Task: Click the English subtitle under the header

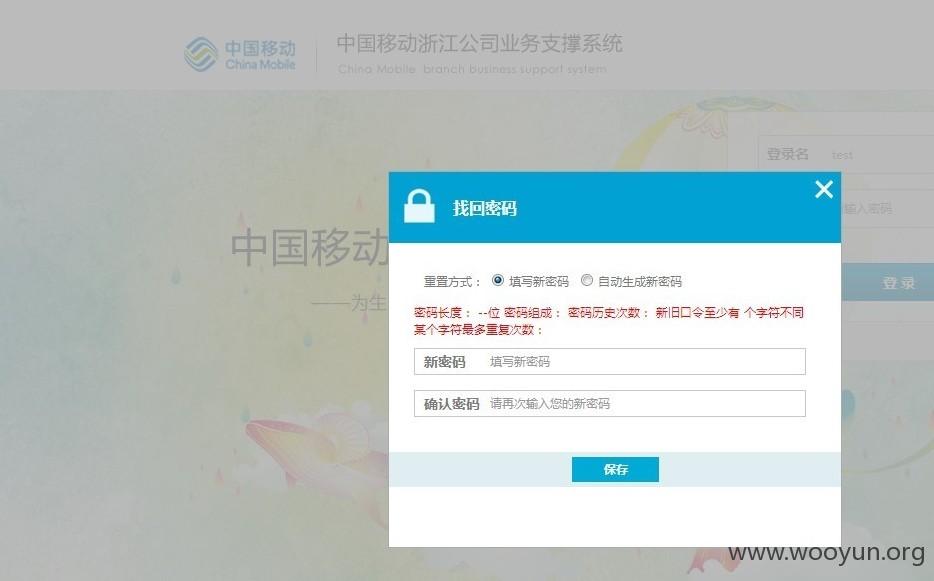Action: click(472, 69)
